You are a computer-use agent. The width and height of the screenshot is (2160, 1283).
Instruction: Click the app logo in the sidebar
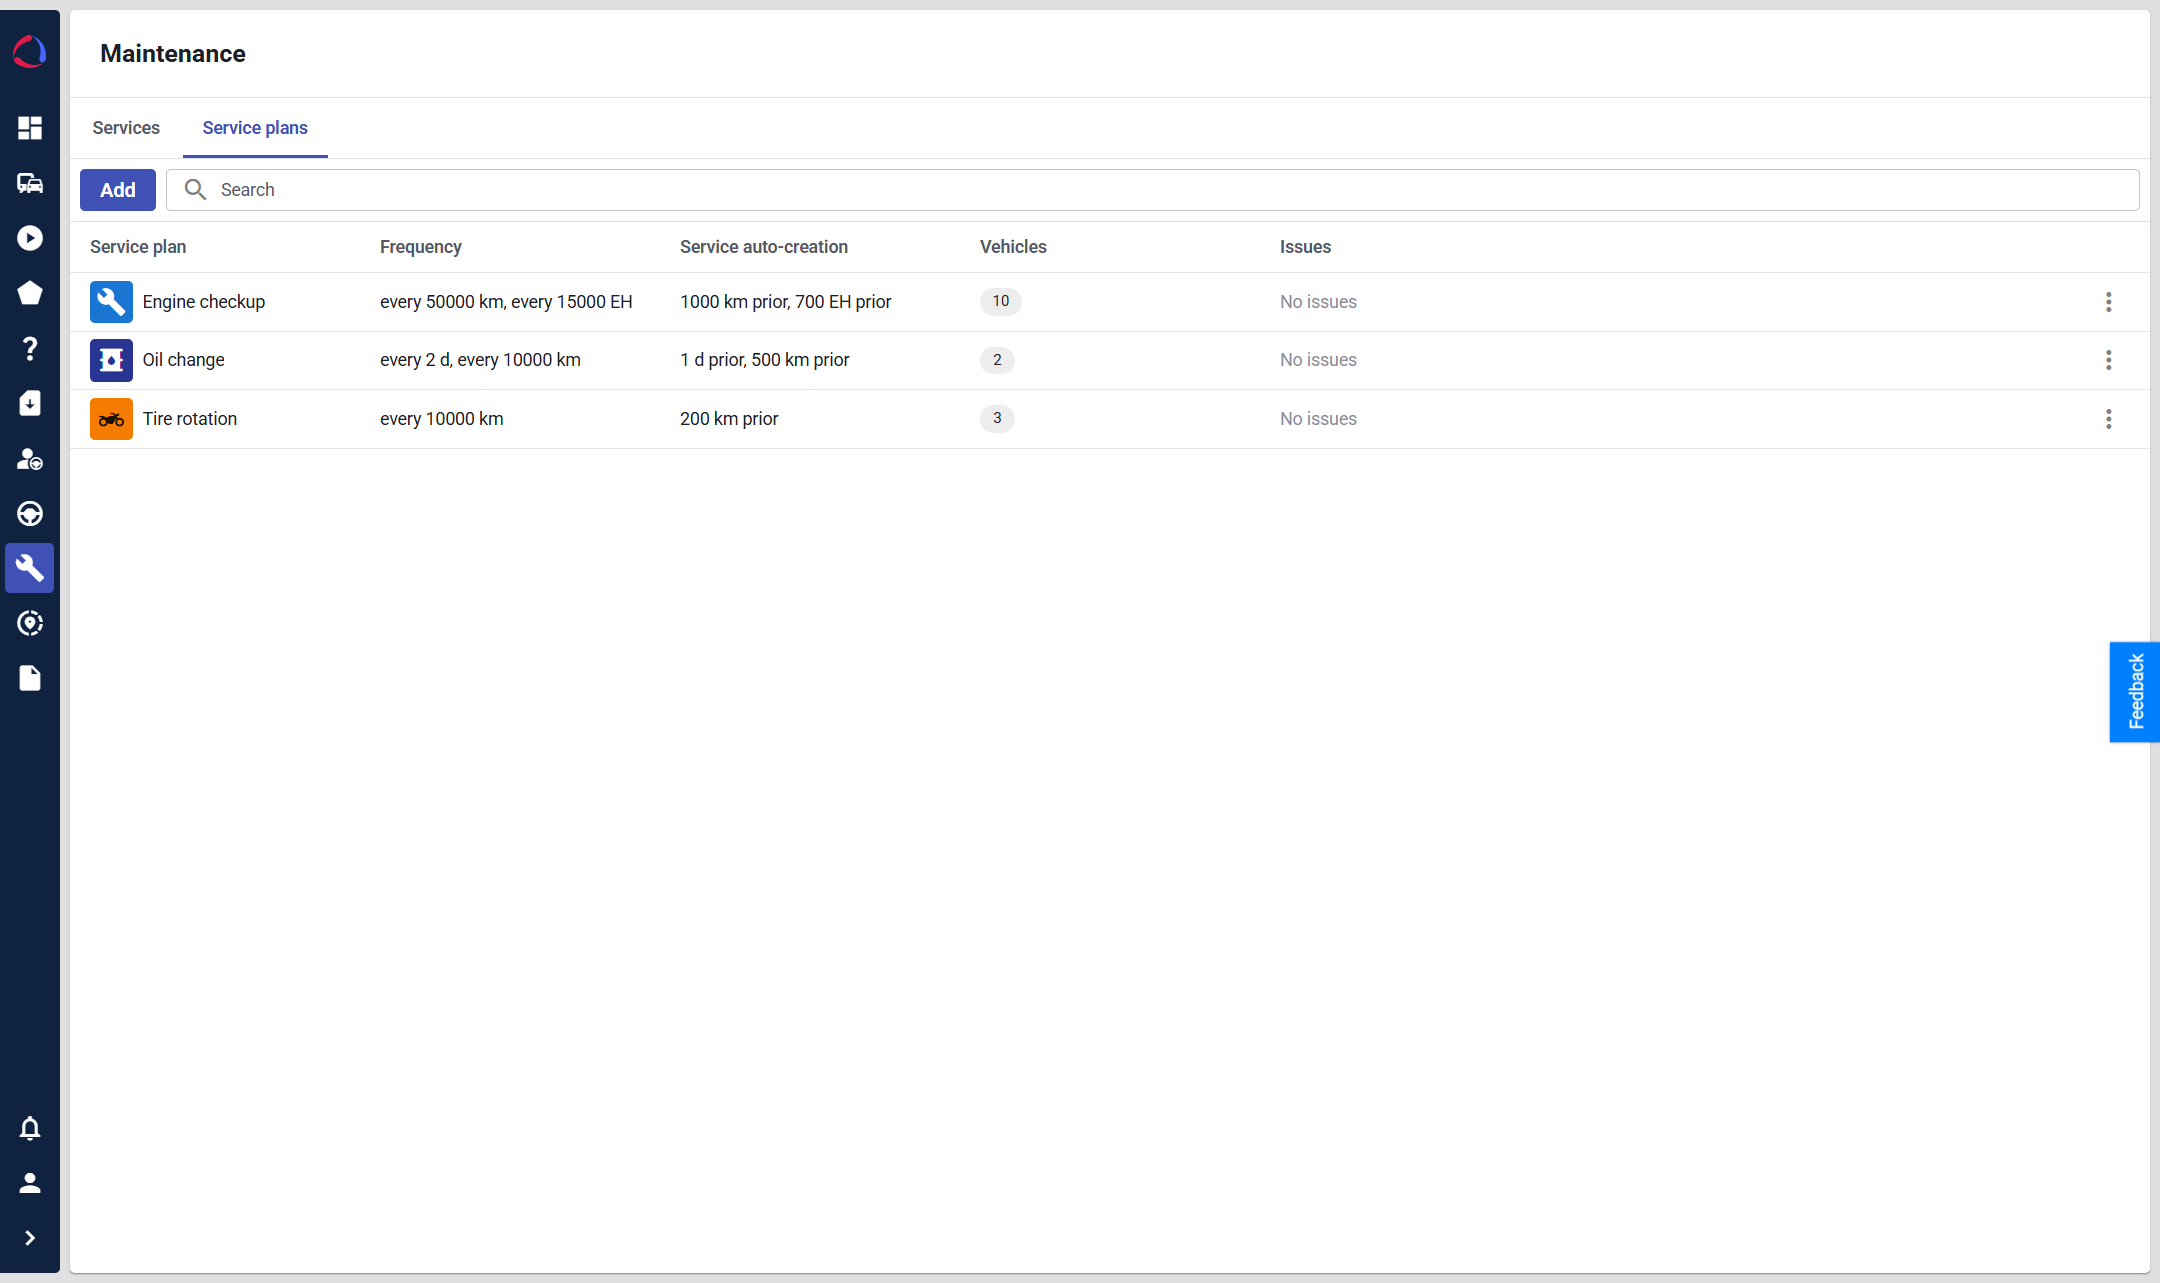pos(30,52)
